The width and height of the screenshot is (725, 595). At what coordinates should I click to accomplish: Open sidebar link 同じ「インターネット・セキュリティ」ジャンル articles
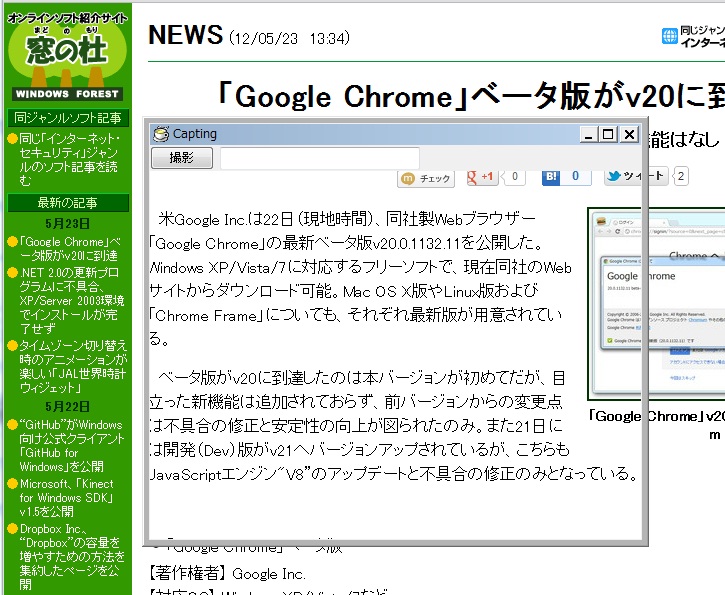[69, 159]
